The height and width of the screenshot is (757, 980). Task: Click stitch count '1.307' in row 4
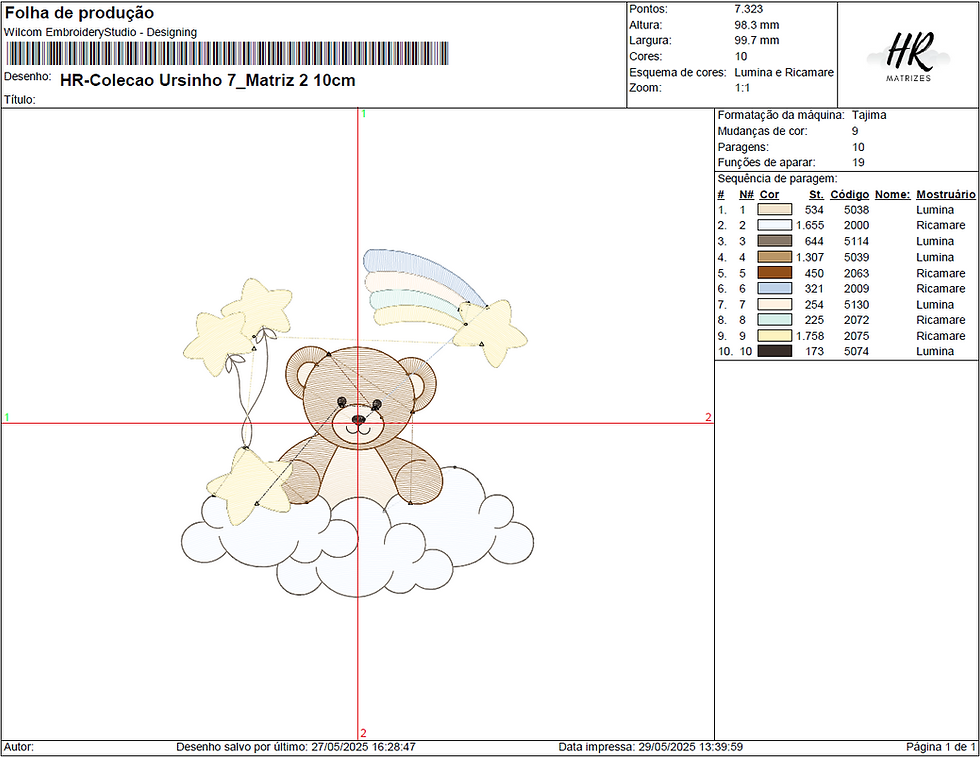[x=810, y=257]
